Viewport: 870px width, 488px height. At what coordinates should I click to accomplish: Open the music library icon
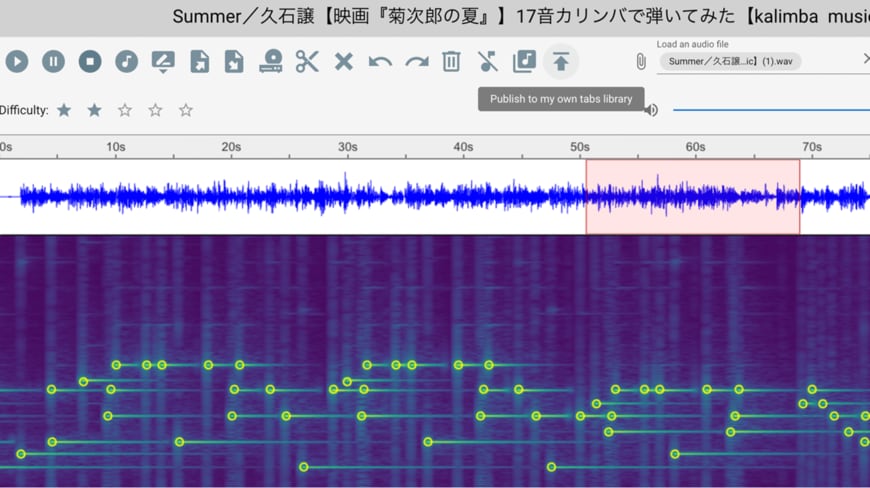[x=524, y=61]
